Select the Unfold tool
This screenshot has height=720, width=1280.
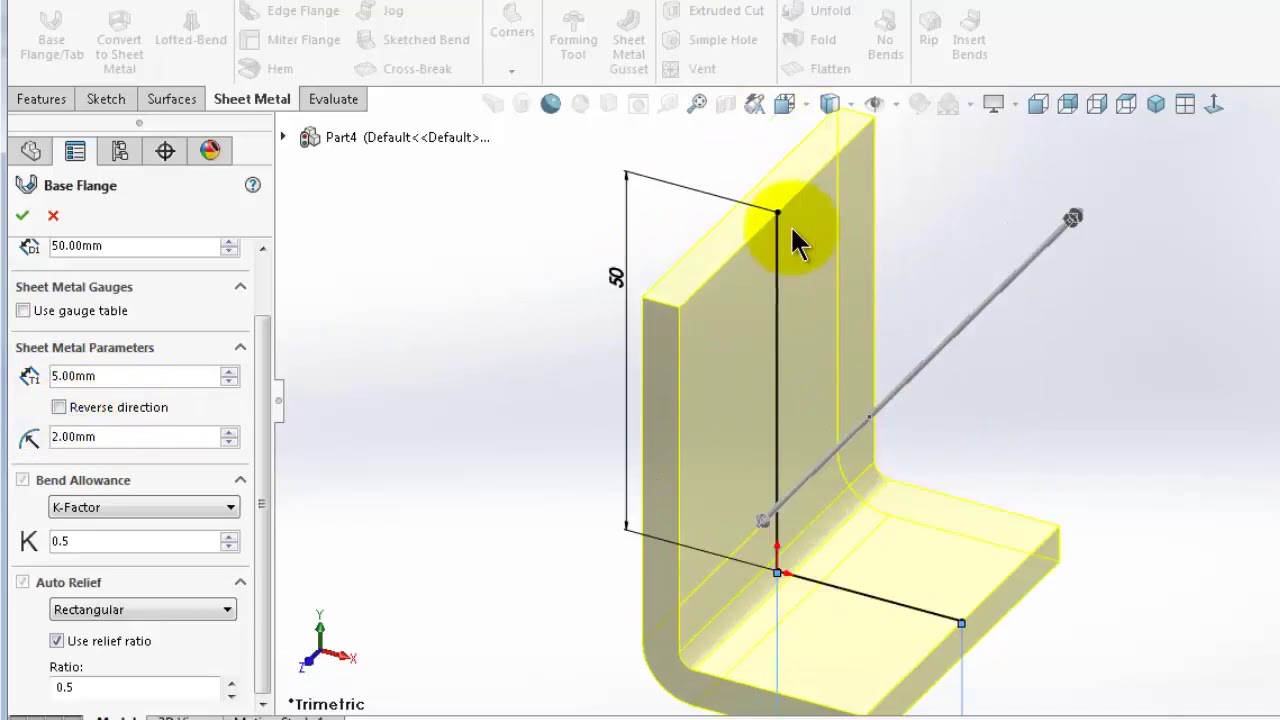[x=816, y=11]
